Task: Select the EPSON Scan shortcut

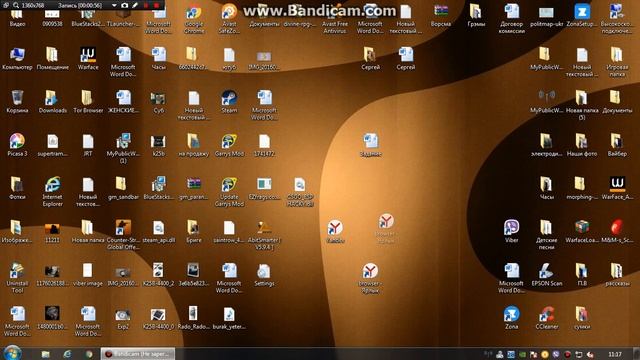Action: (547, 274)
